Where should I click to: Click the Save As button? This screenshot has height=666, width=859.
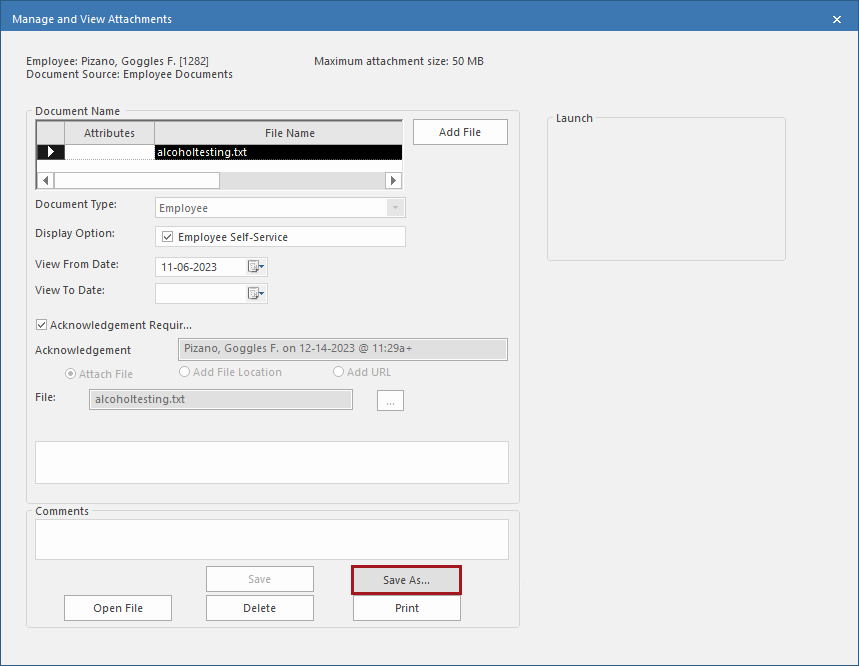click(406, 579)
